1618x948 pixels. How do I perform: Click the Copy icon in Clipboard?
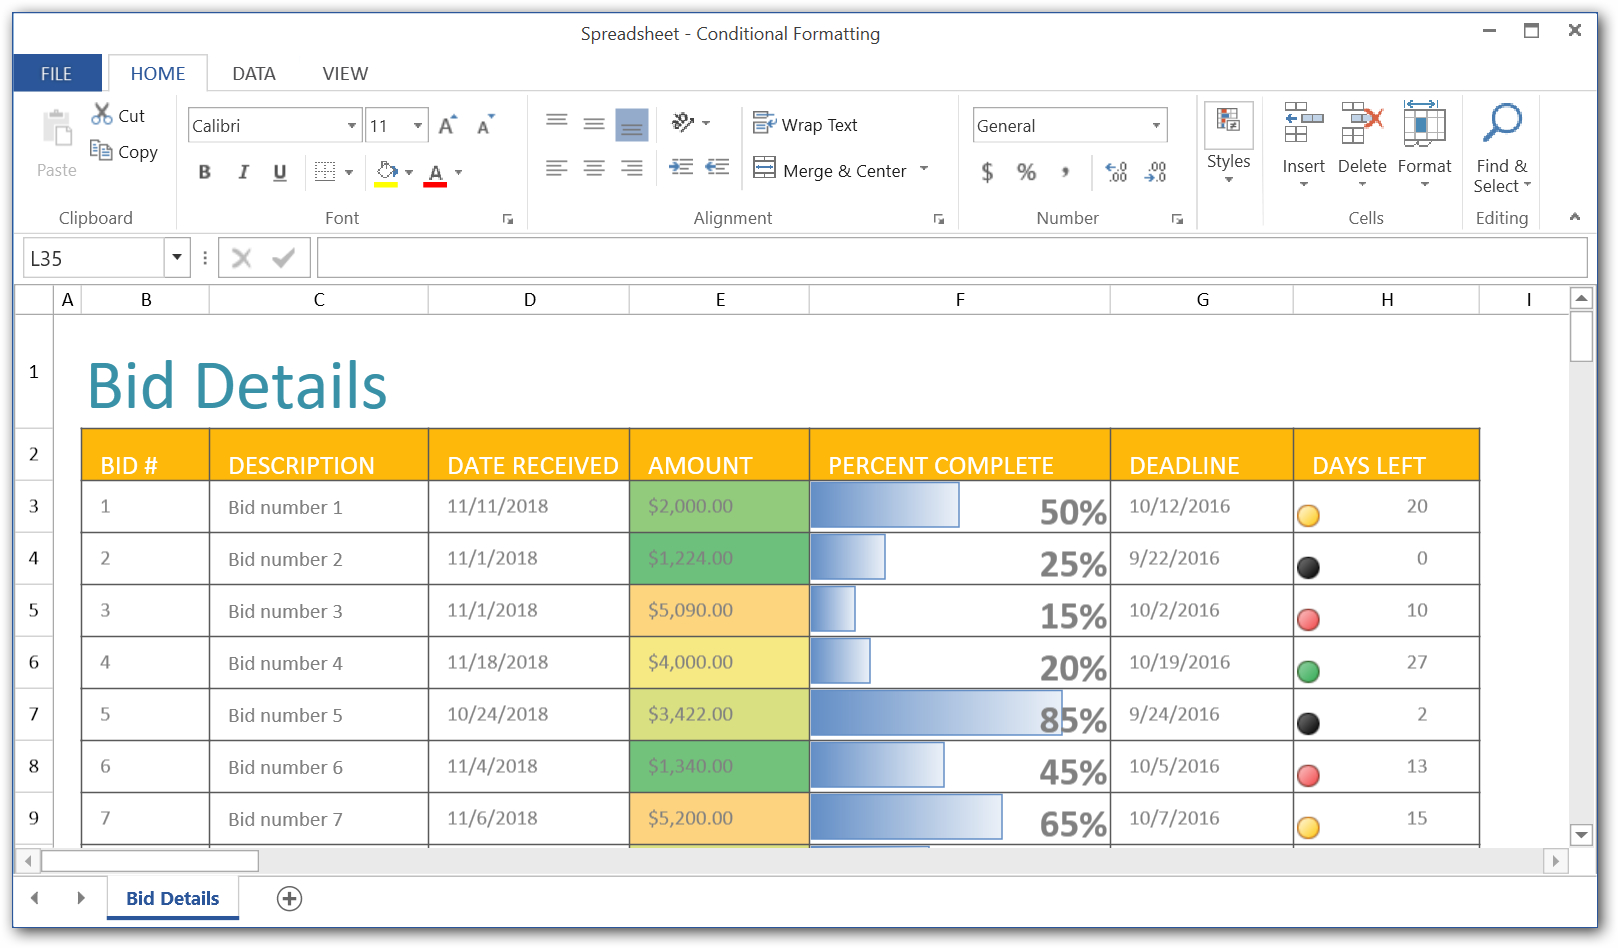click(101, 151)
